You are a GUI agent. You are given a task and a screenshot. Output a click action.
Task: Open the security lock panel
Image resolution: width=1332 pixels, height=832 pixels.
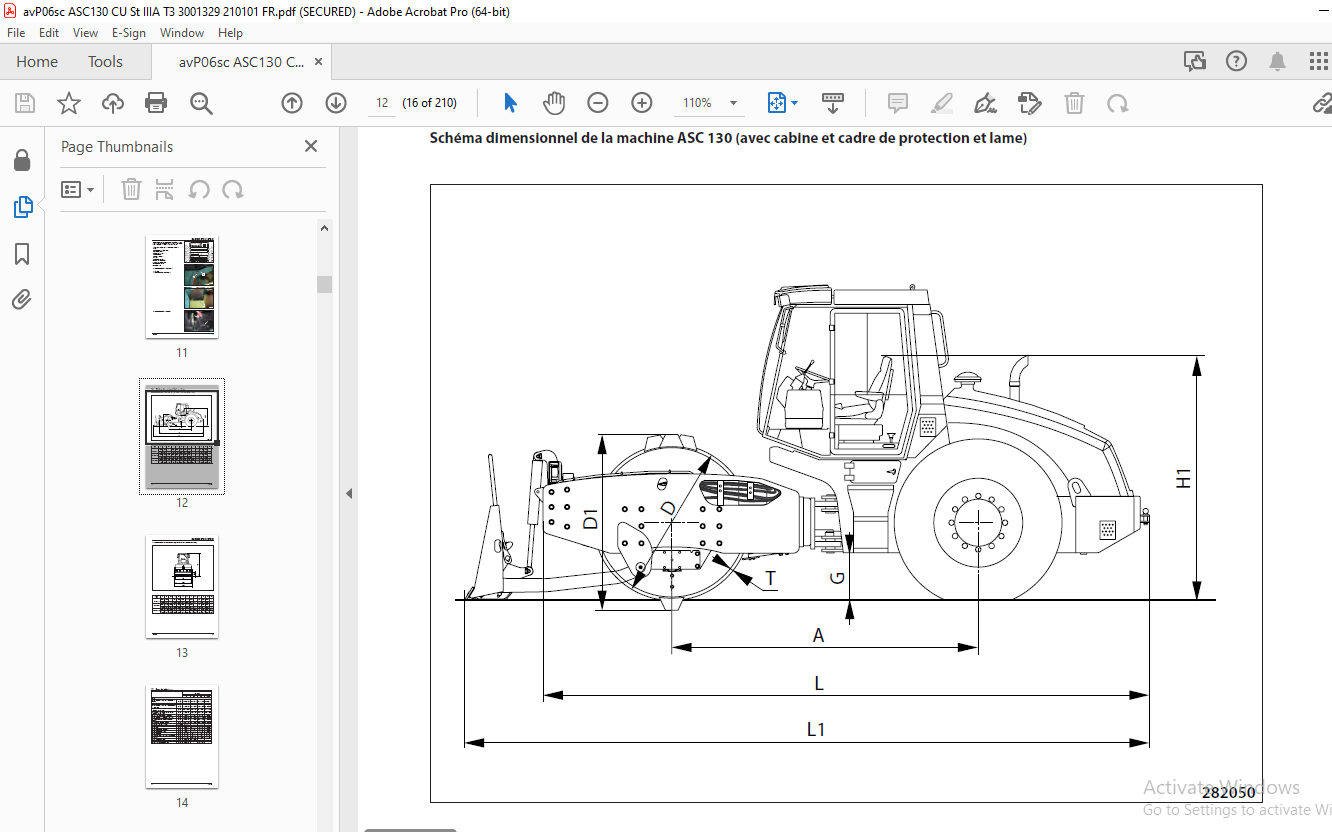(22, 160)
